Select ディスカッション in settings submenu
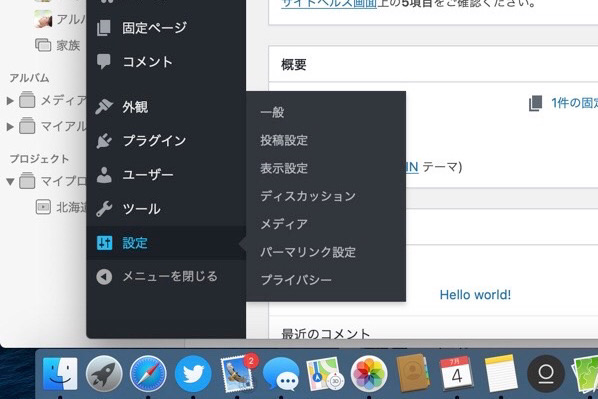The width and height of the screenshot is (598, 399). [308, 196]
